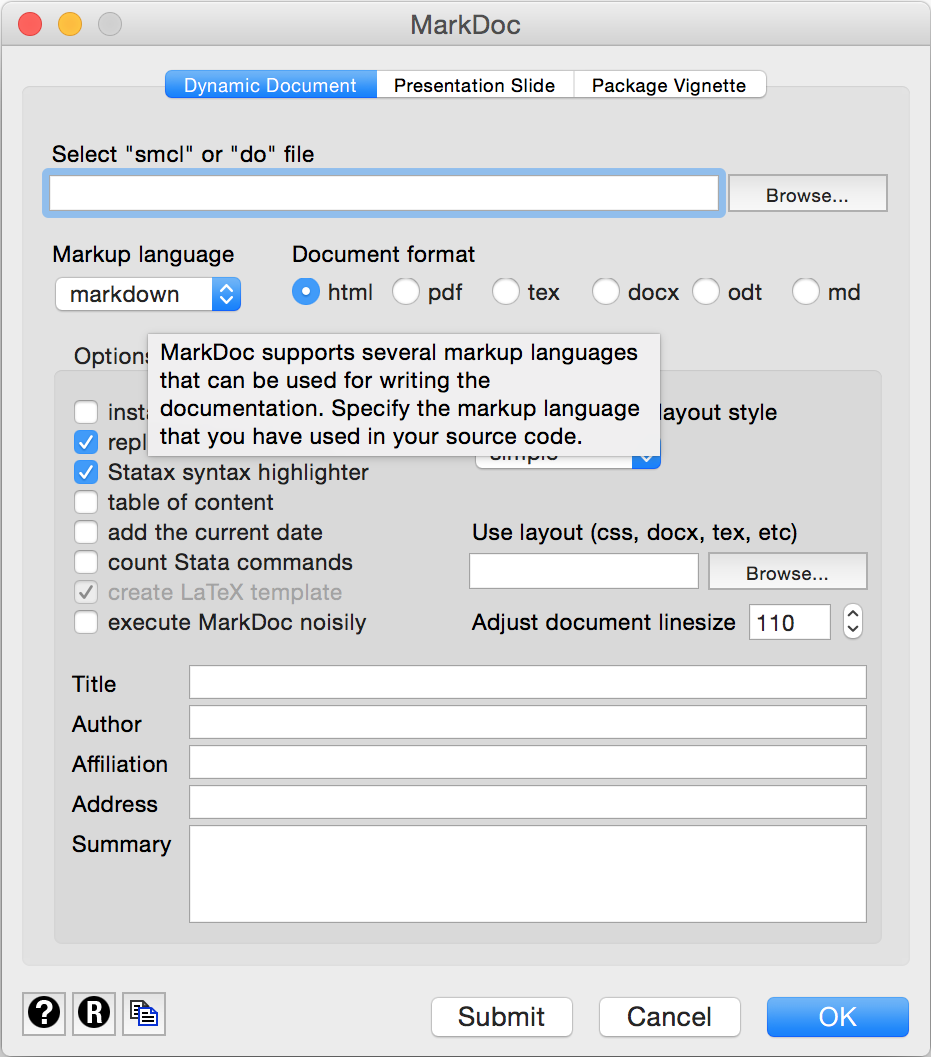Enable table of content checkbox
The image size is (931, 1057).
tap(86, 502)
